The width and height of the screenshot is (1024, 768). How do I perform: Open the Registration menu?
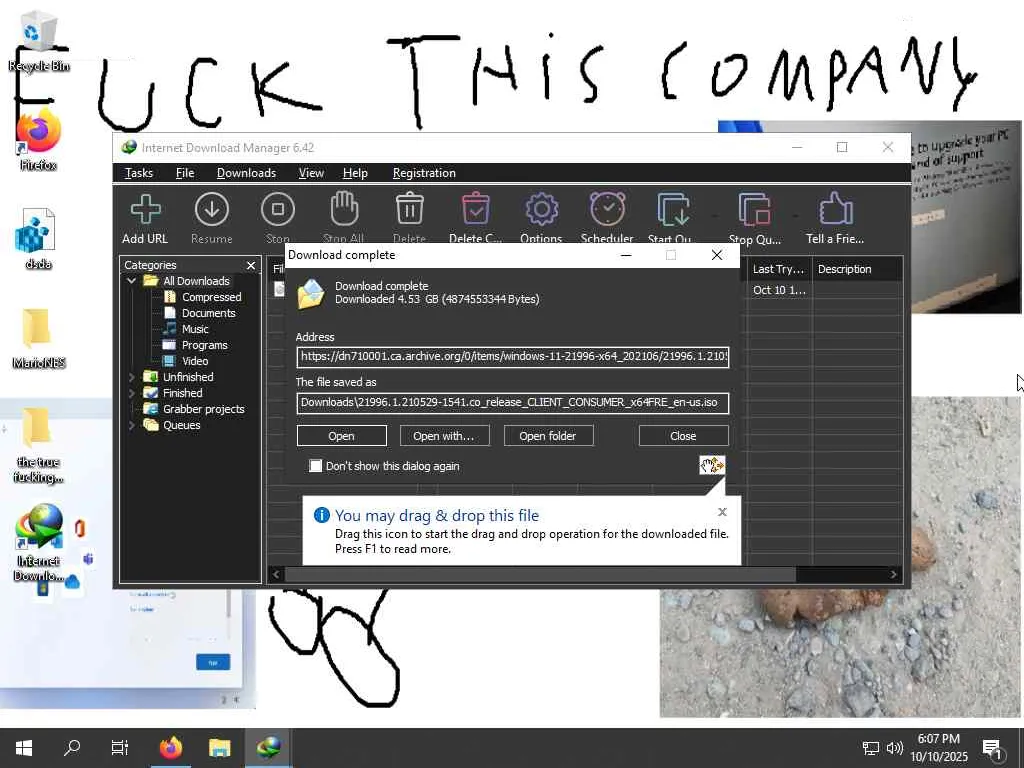point(424,173)
